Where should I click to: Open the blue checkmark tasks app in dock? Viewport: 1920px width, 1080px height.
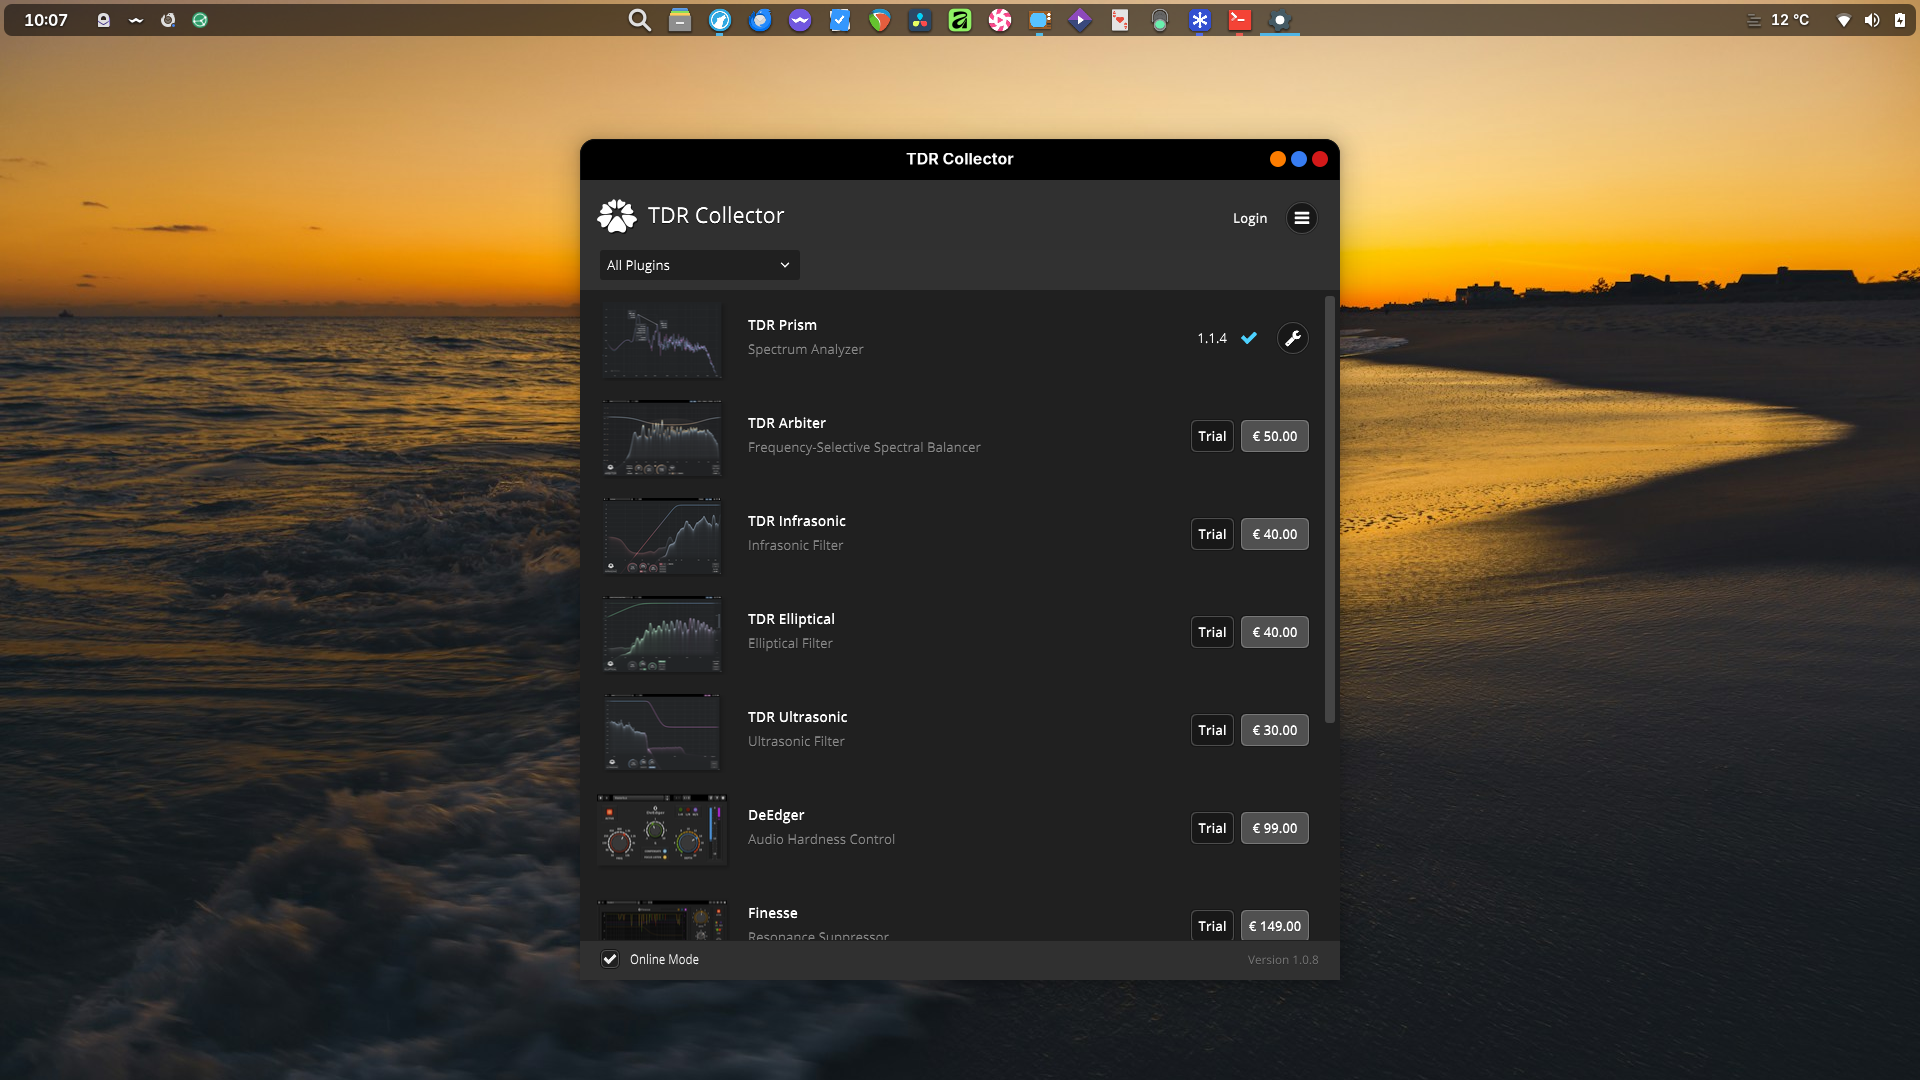click(840, 20)
